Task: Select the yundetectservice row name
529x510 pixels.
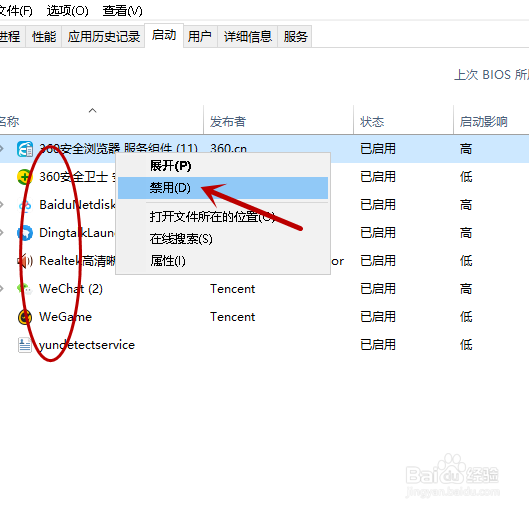Action: pyautogui.click(x=87, y=345)
